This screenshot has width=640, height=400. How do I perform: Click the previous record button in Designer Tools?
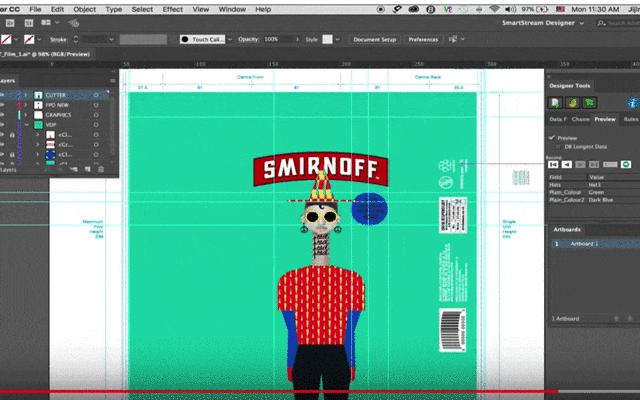pyautogui.click(x=565, y=162)
